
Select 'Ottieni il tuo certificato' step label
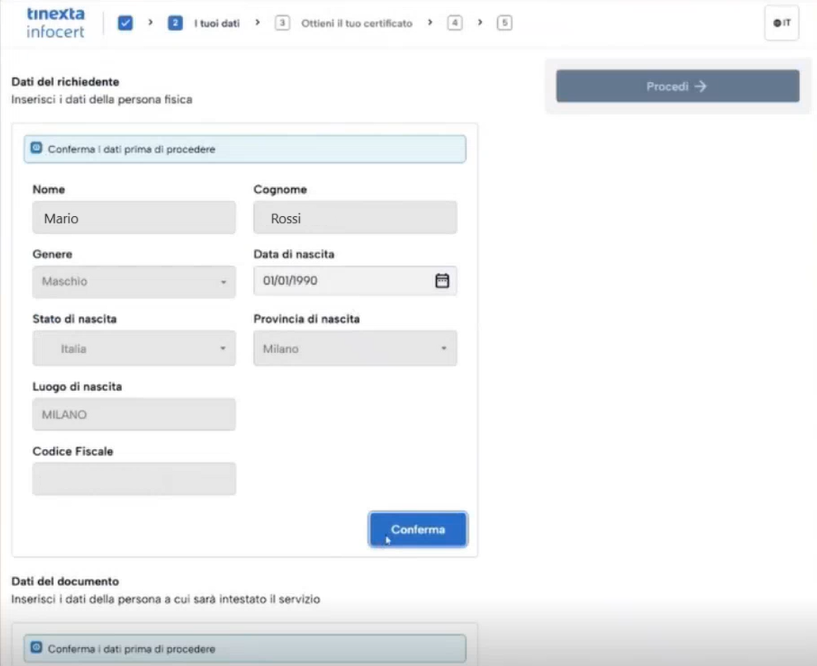pyautogui.click(x=356, y=23)
